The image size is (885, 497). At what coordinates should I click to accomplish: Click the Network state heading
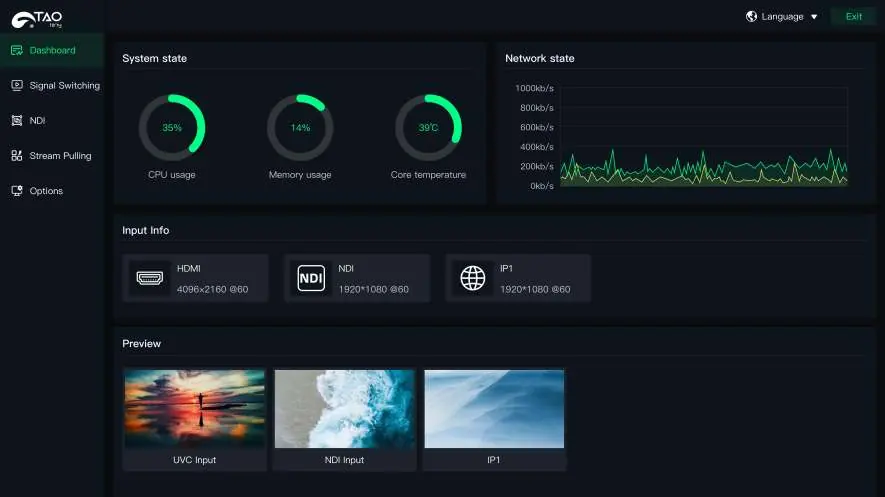tap(540, 58)
